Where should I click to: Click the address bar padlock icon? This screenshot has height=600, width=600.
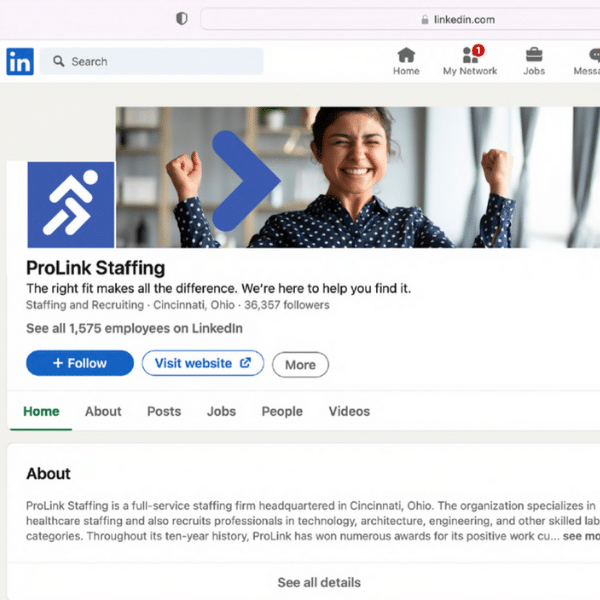tap(424, 20)
